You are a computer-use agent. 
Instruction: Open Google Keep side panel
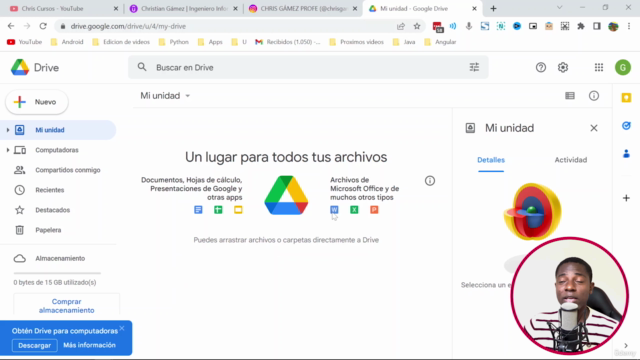[626, 98]
